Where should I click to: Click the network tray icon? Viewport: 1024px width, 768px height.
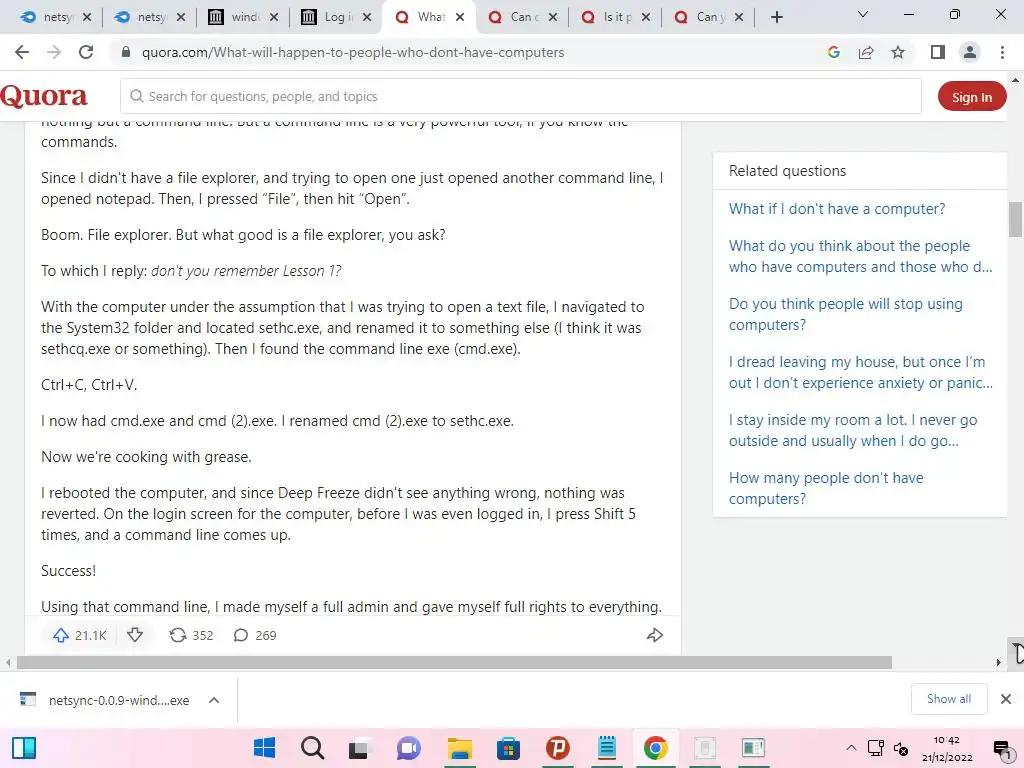[876, 748]
